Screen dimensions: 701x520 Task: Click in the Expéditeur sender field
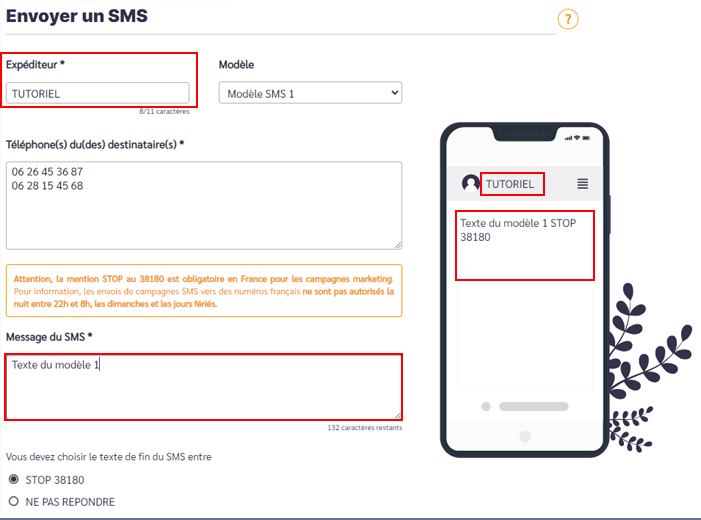(97, 94)
